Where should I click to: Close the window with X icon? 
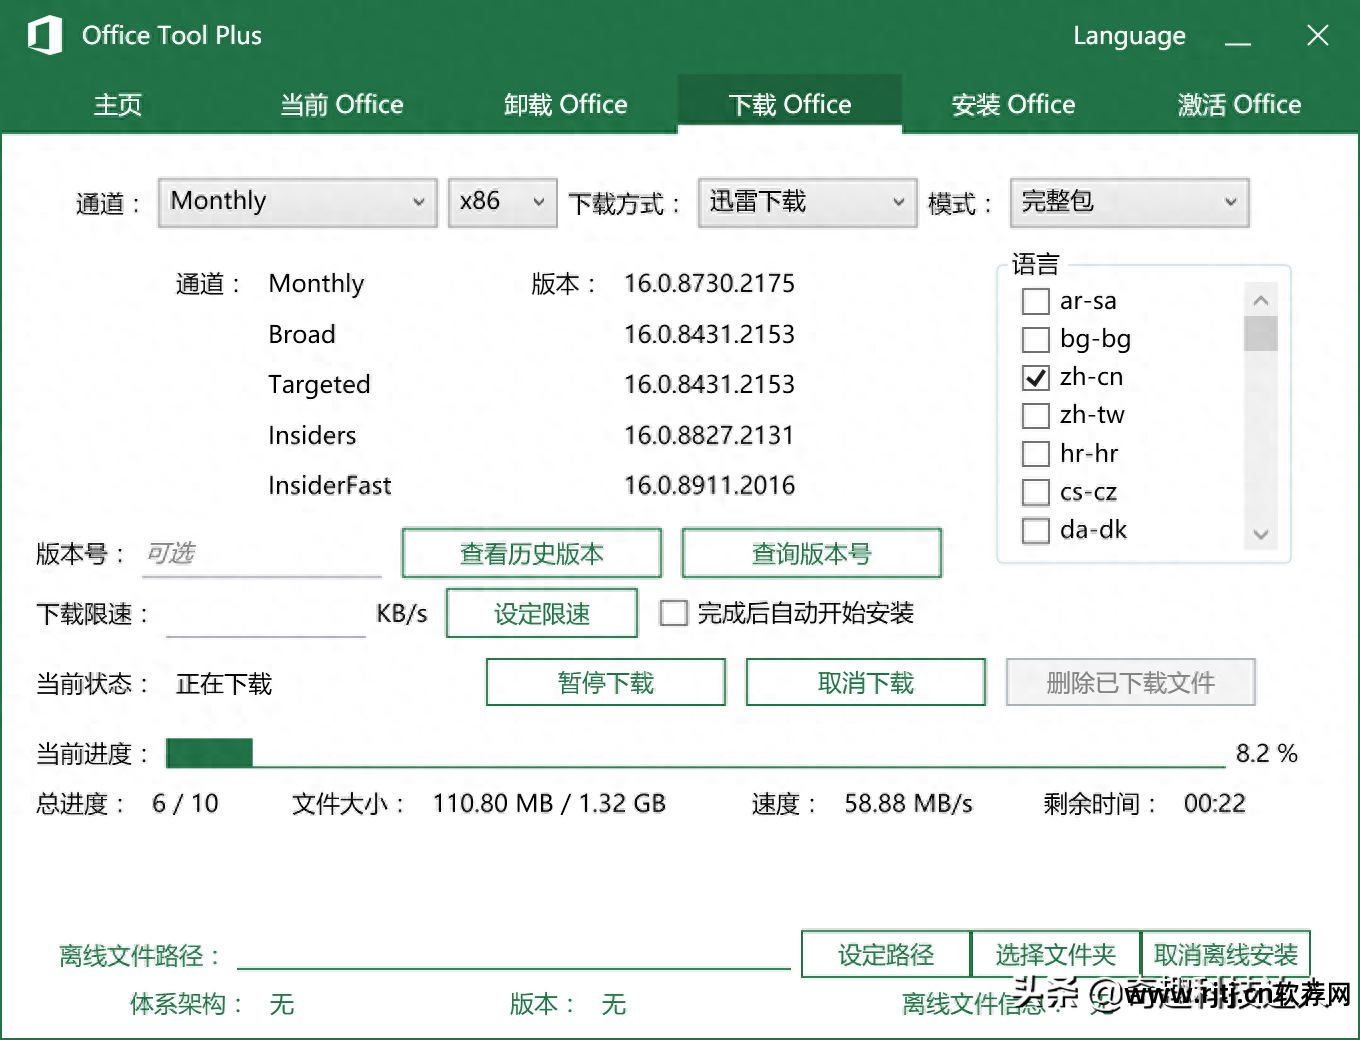(1317, 36)
